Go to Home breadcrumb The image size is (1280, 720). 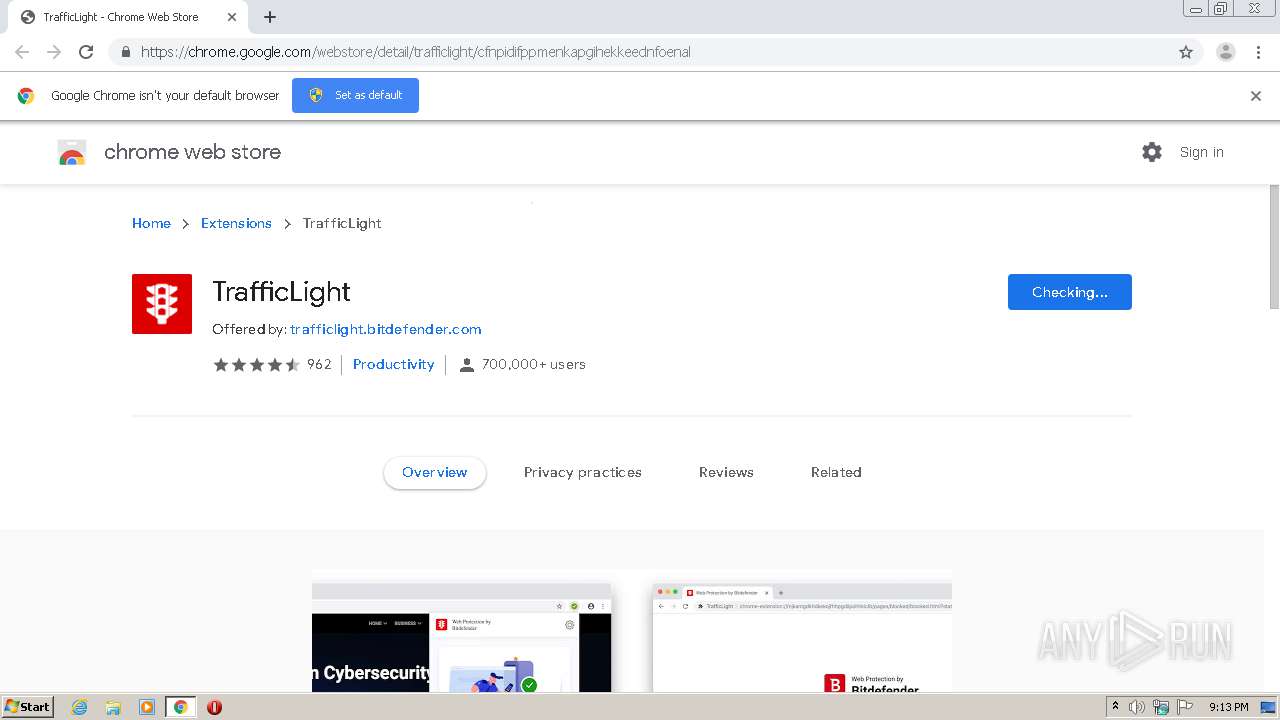(x=151, y=223)
